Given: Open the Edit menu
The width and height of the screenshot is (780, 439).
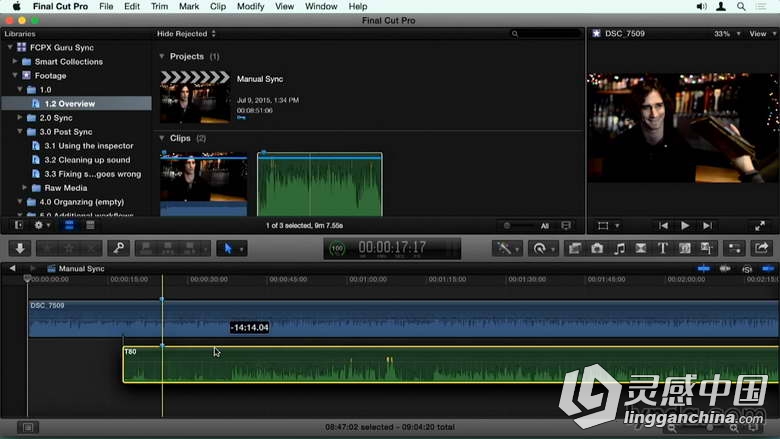Looking at the screenshot, I should (x=132, y=6).
